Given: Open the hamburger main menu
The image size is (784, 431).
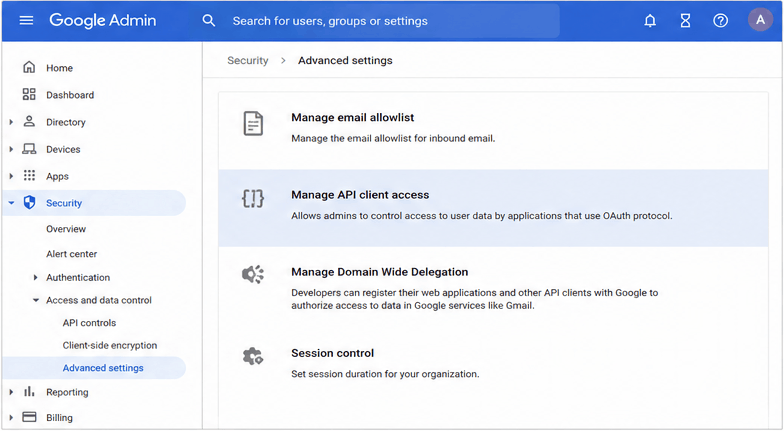Looking at the screenshot, I should tap(26, 20).
